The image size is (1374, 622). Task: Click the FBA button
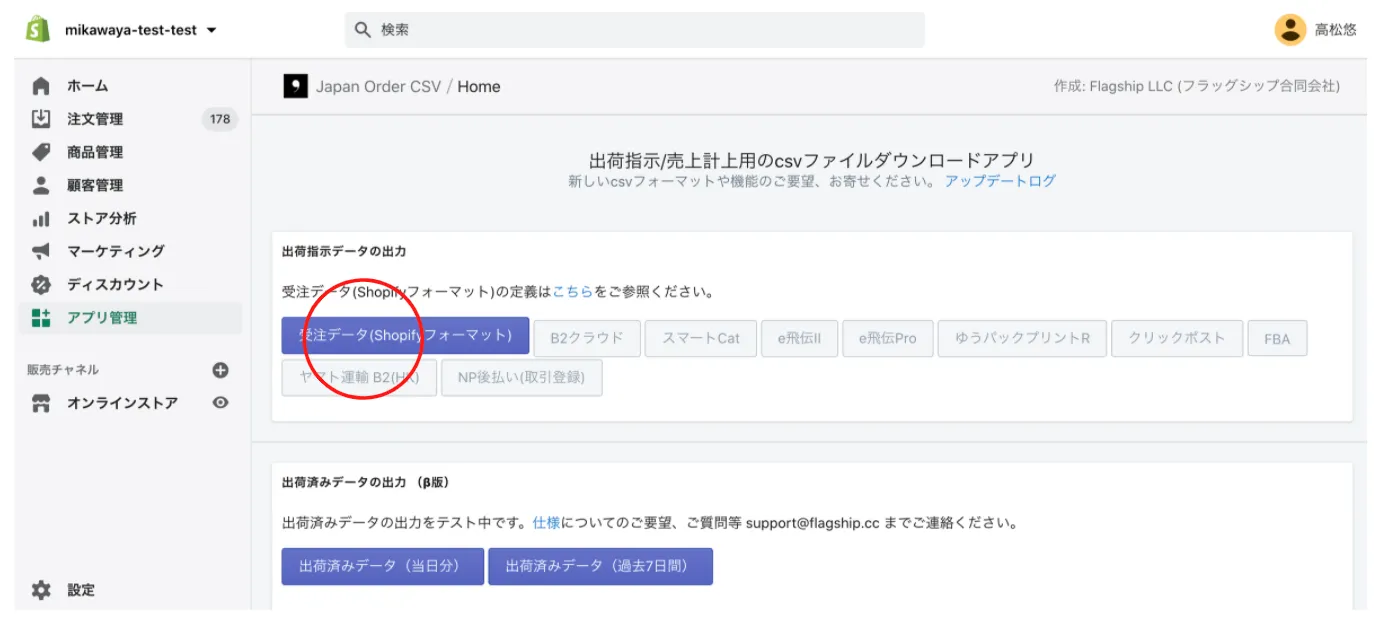(1277, 338)
